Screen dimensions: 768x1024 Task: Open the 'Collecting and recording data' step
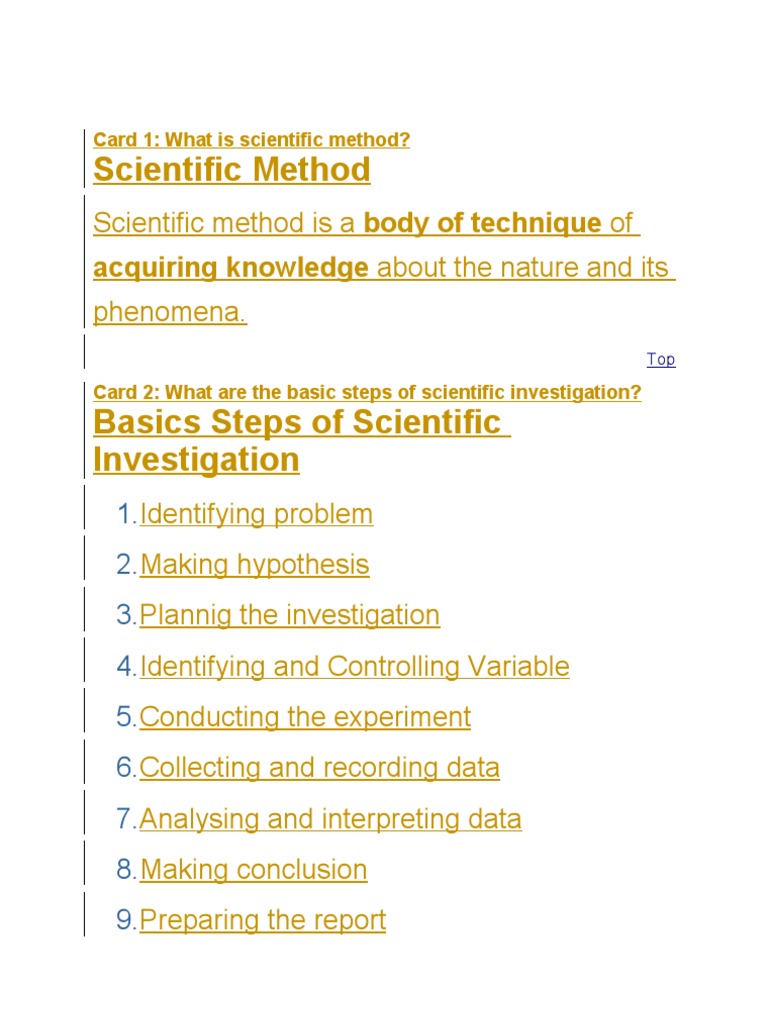point(319,768)
